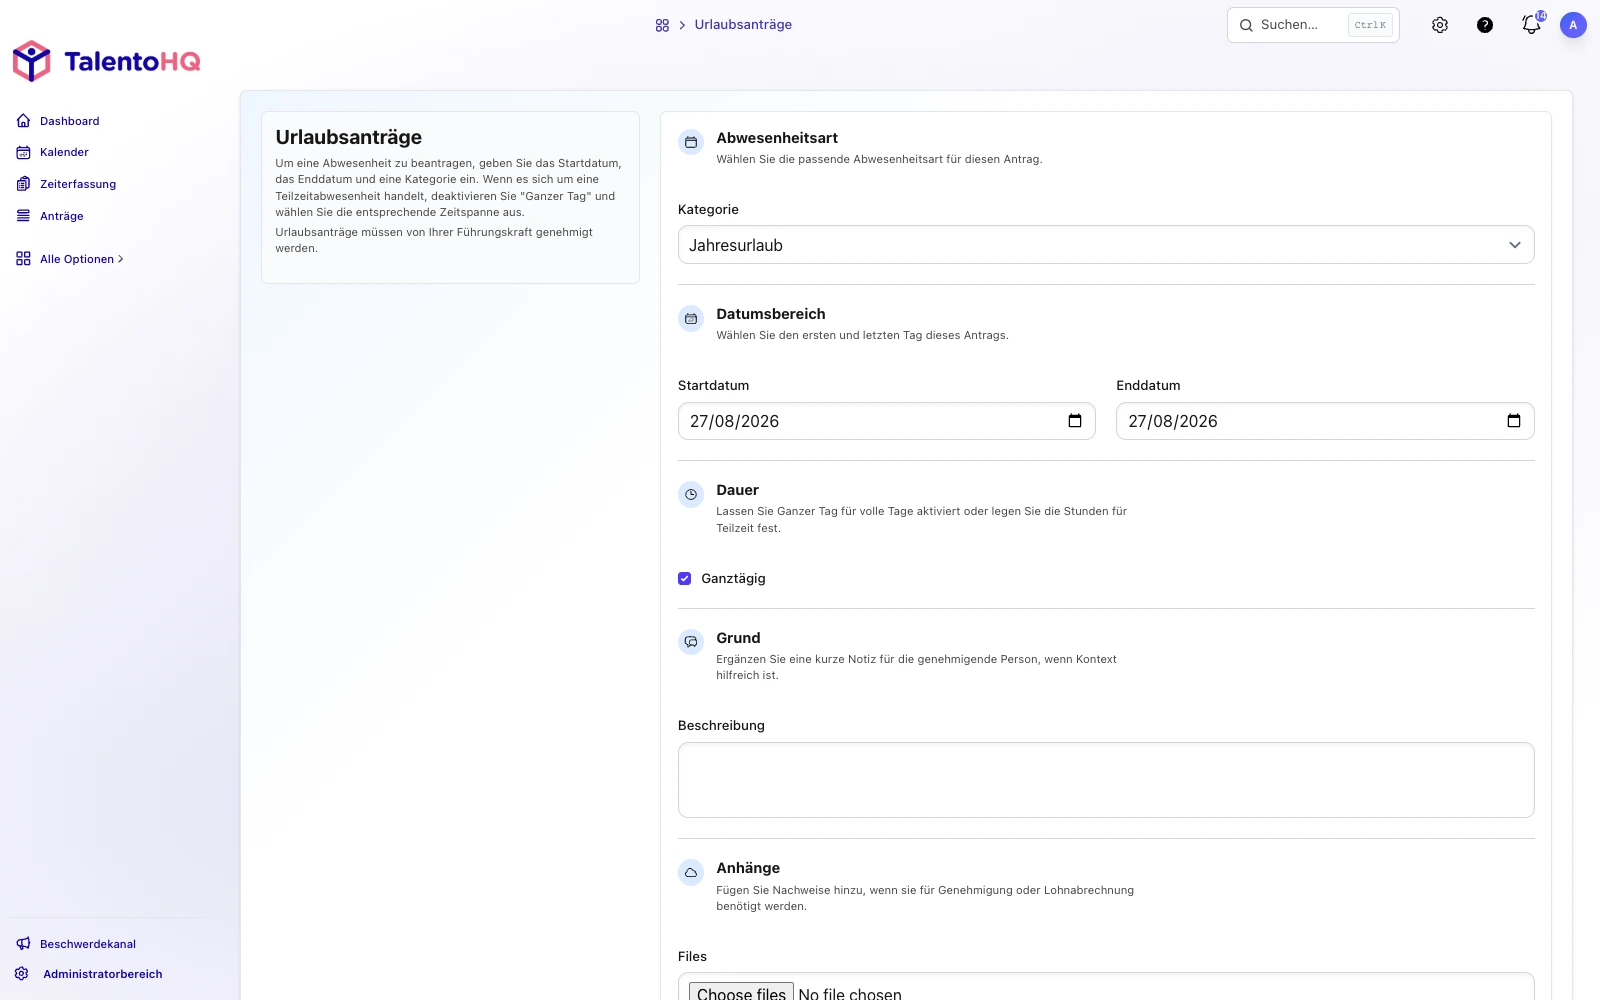Open the Kategorie dropdown Jahresurlaub
Screen dimensions: 1600x1000
tap(1106, 245)
